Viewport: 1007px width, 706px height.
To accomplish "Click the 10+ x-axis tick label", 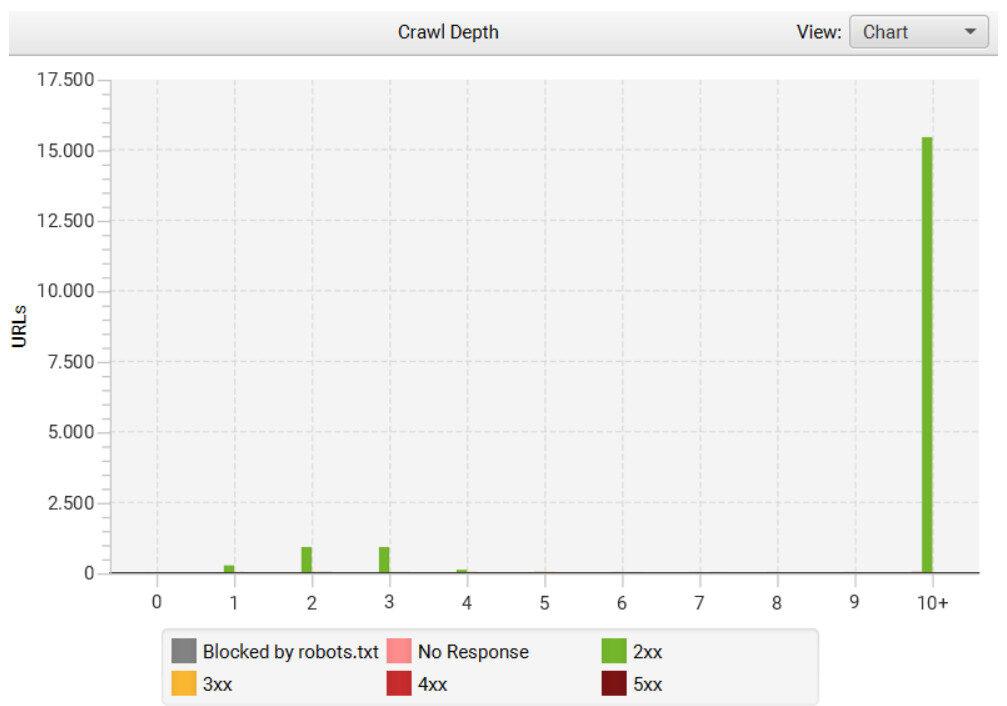I will (932, 603).
